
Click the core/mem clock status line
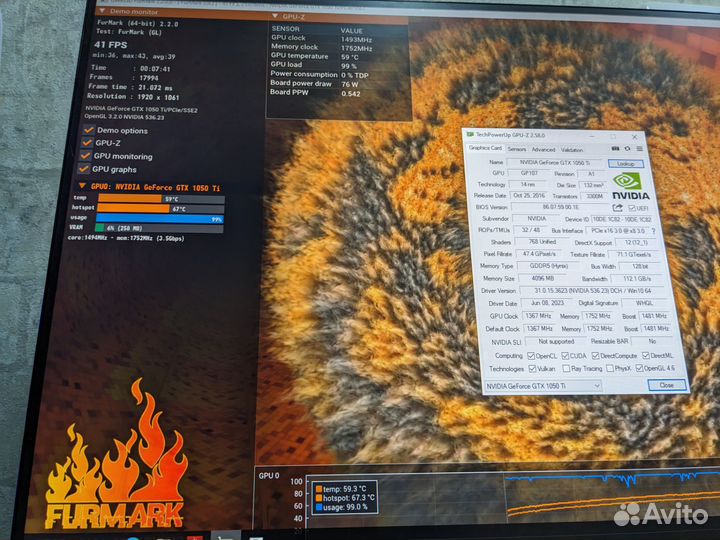pos(126,238)
